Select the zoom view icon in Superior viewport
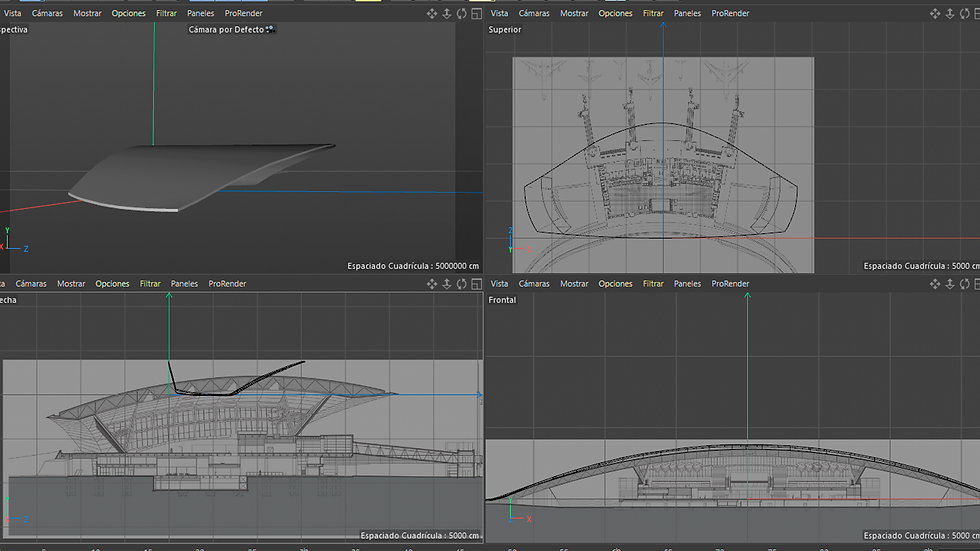Image resolution: width=980 pixels, height=551 pixels. coord(949,14)
